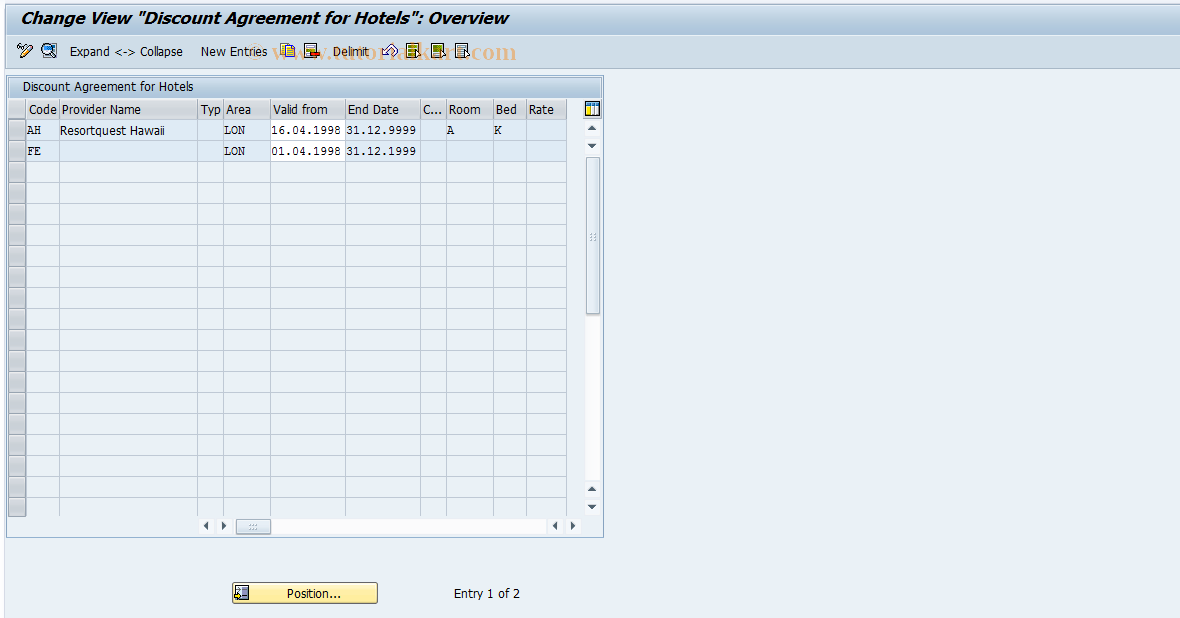This screenshot has width=1180, height=618.
Task: Click the Undo Change icon
Action: coord(389,51)
